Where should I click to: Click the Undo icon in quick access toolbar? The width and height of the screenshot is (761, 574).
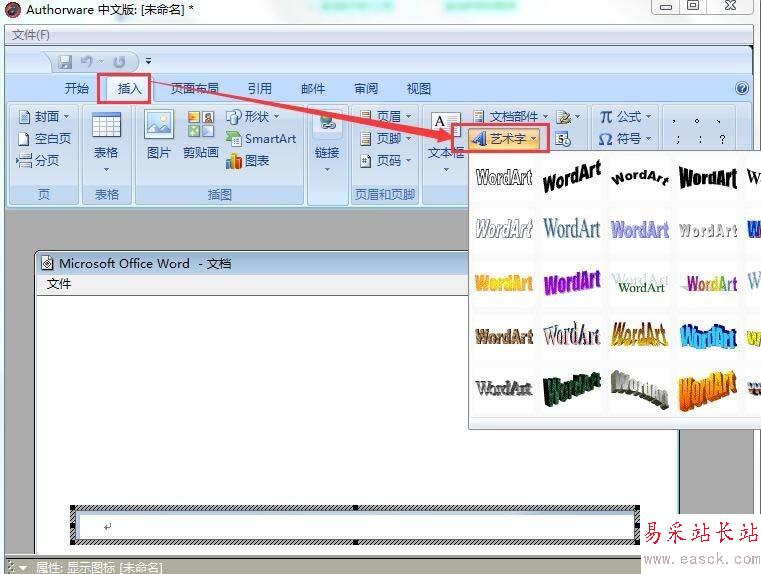(87, 62)
